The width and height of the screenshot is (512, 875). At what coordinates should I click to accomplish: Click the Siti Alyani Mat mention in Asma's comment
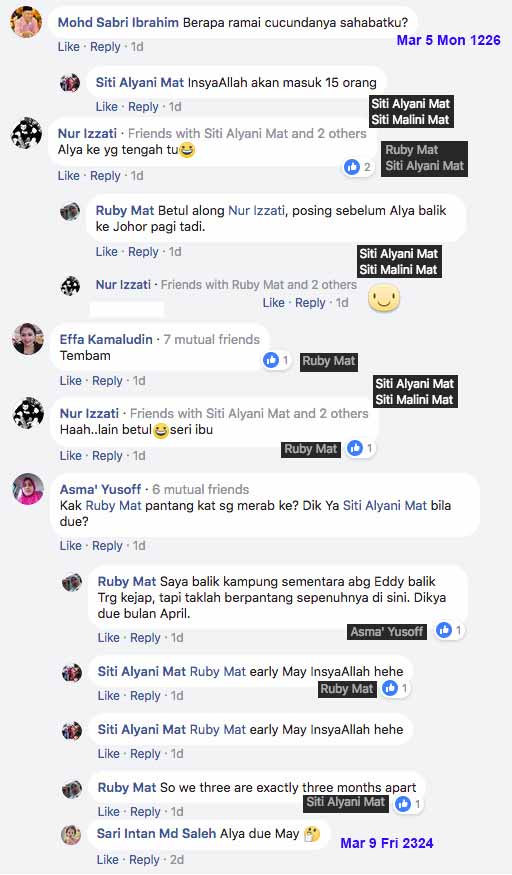coord(385,506)
